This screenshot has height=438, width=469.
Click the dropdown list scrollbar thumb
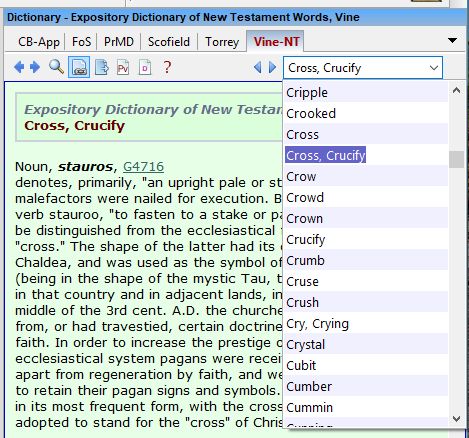(456, 160)
